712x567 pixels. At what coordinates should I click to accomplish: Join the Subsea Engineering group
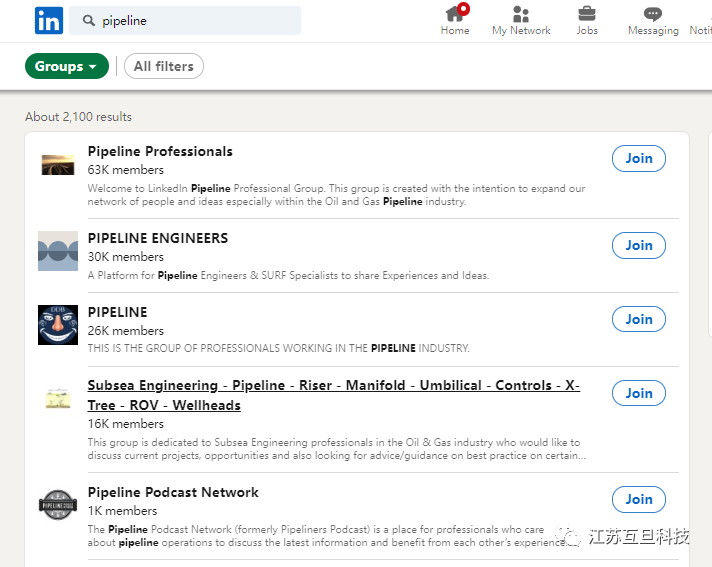pyautogui.click(x=638, y=393)
